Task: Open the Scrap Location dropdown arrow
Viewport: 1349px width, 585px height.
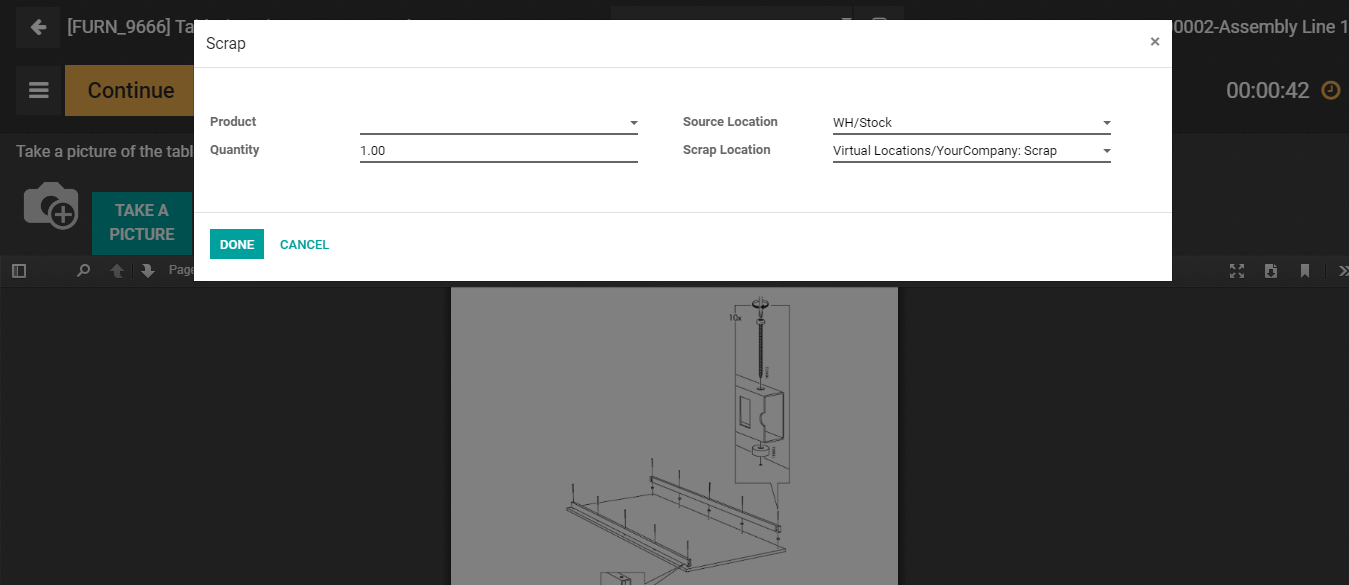Action: coord(1107,151)
